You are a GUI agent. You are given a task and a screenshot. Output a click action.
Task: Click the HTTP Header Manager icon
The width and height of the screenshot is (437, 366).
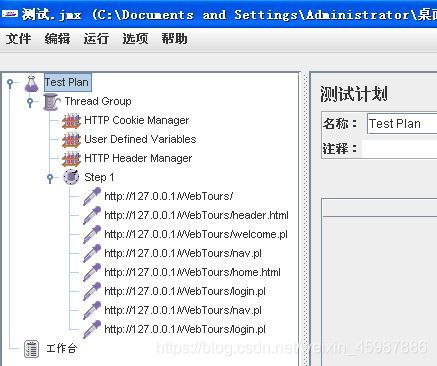[x=71, y=159]
